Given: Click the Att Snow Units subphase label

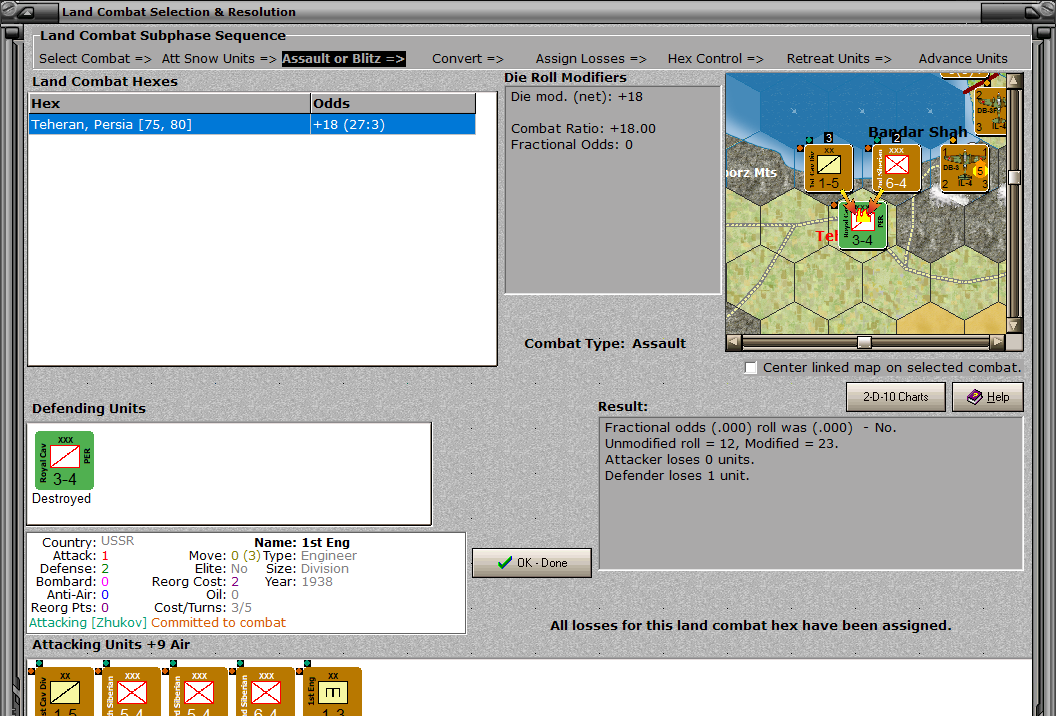Looking at the screenshot, I should (x=219, y=59).
